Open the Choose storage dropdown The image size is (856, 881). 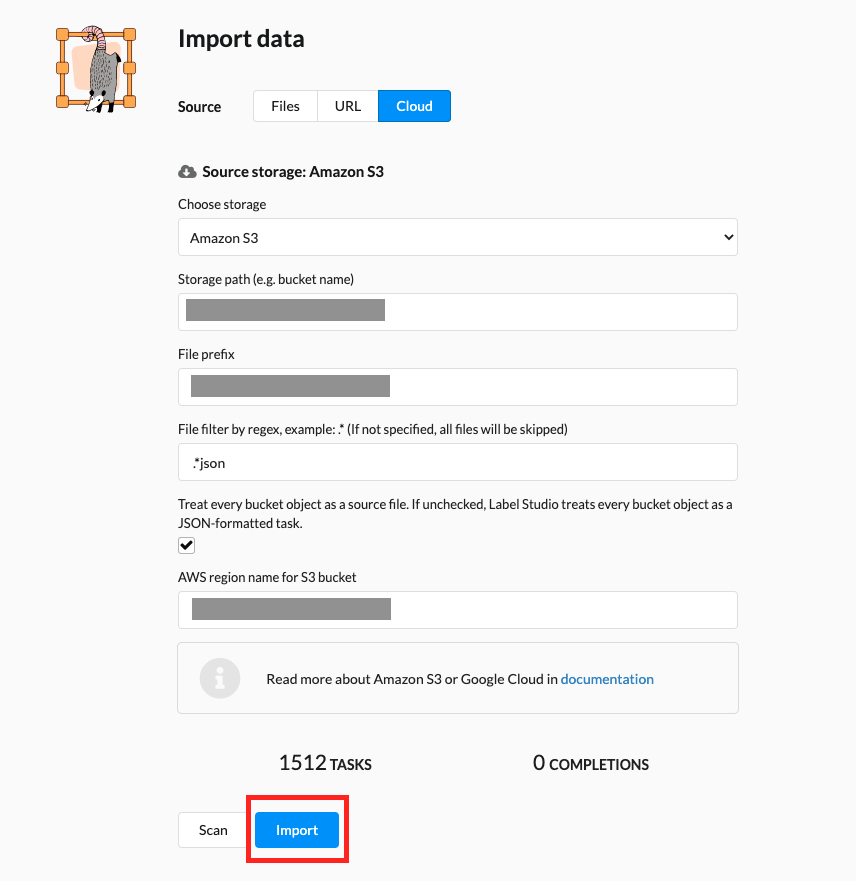point(458,237)
